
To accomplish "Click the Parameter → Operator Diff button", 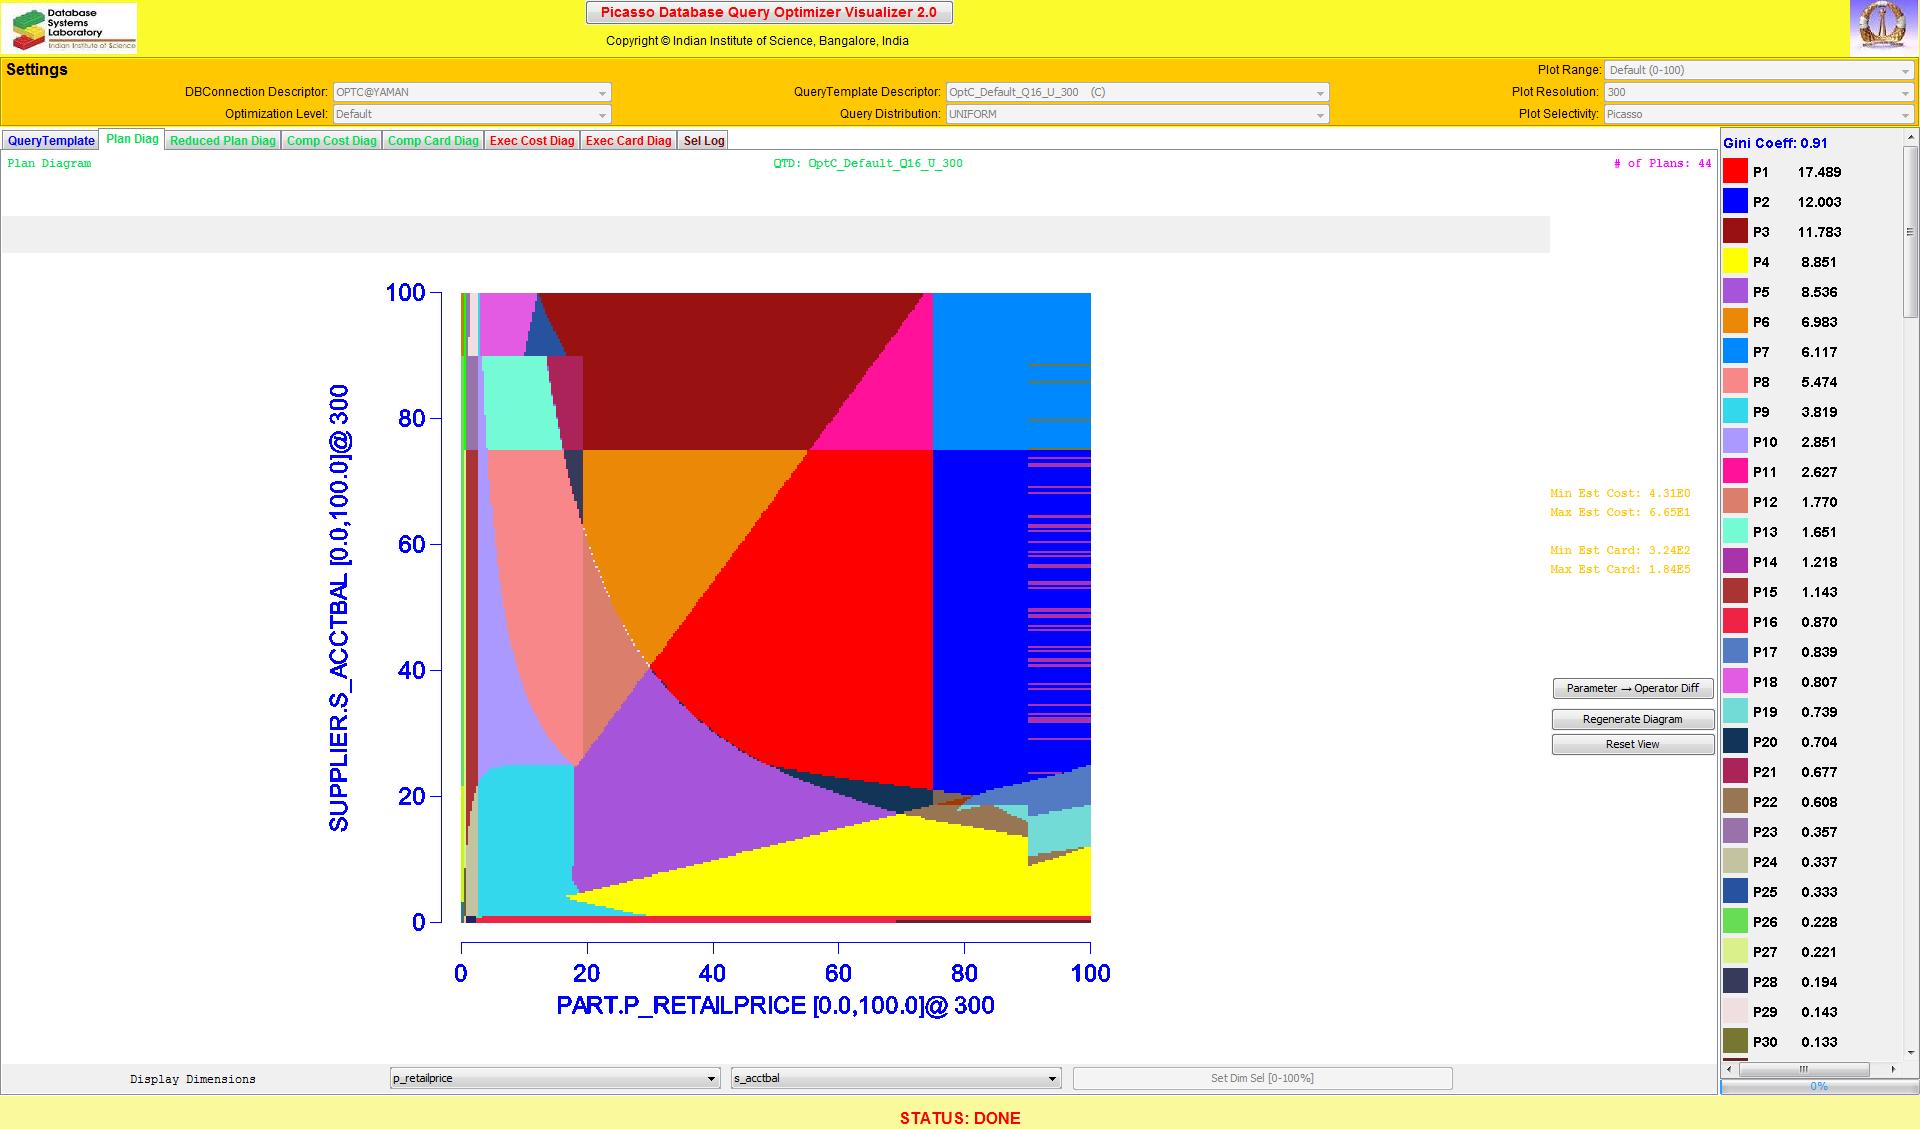I will click(1632, 688).
